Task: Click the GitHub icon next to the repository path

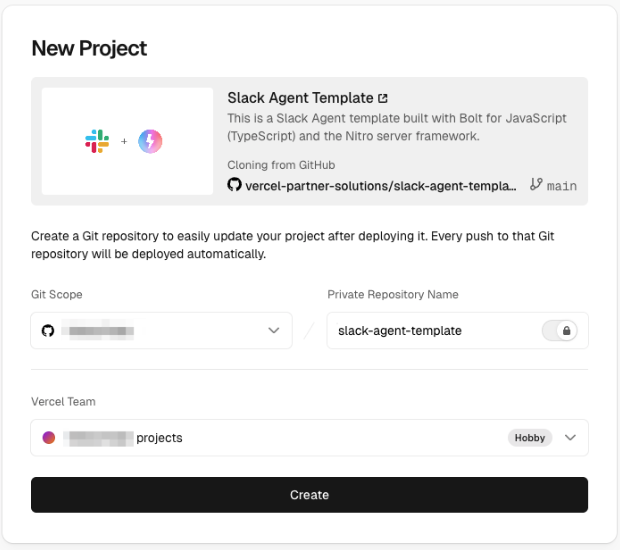Action: (235, 185)
